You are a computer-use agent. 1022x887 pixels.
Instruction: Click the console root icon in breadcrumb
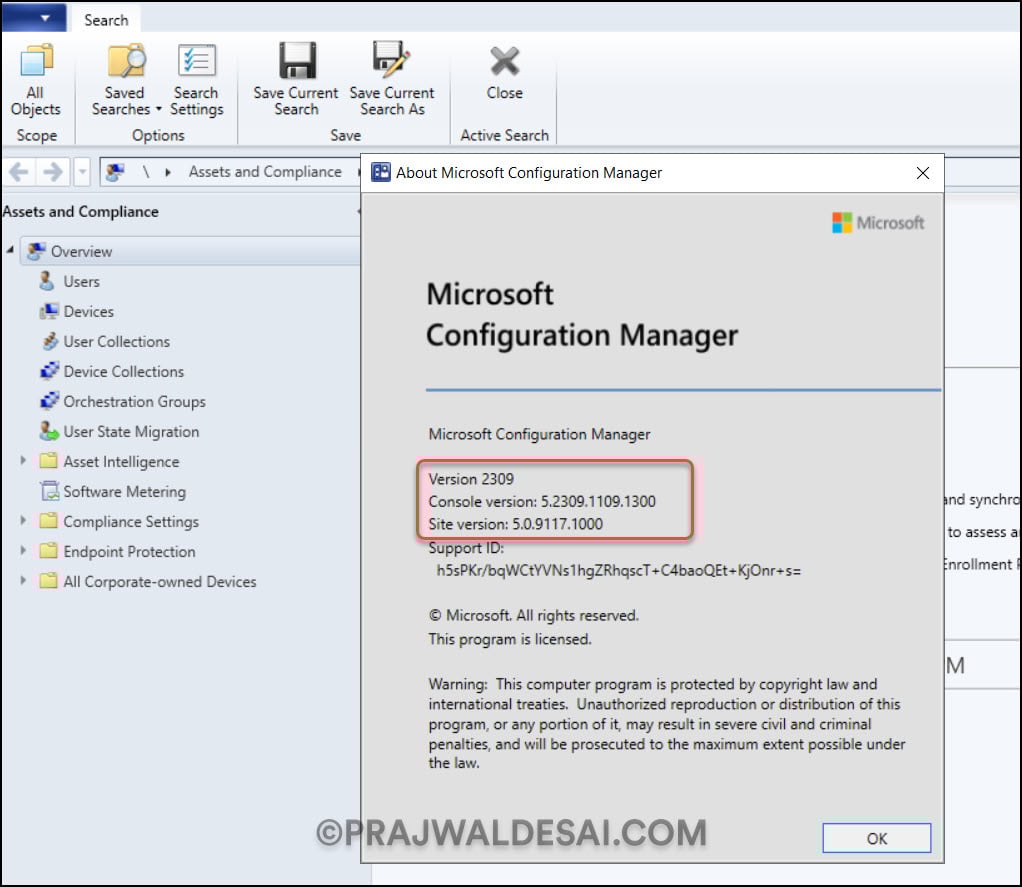tap(115, 172)
